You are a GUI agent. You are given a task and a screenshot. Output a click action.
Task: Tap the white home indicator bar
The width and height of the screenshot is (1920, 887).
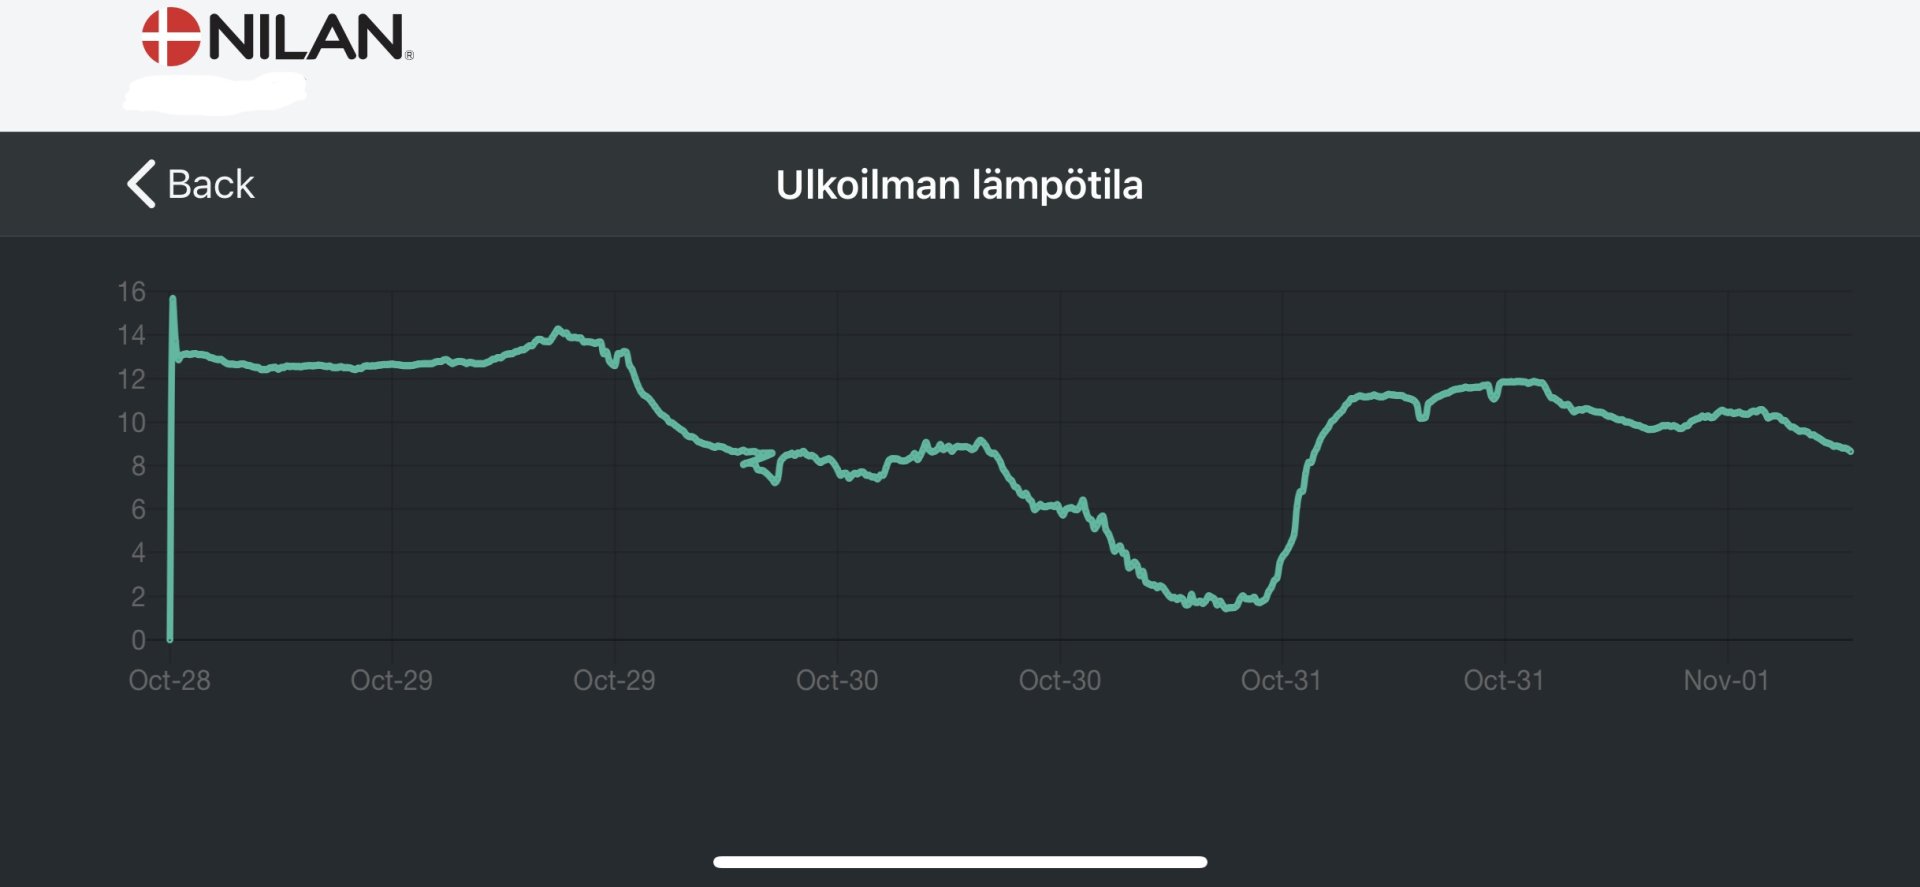pyautogui.click(x=960, y=862)
